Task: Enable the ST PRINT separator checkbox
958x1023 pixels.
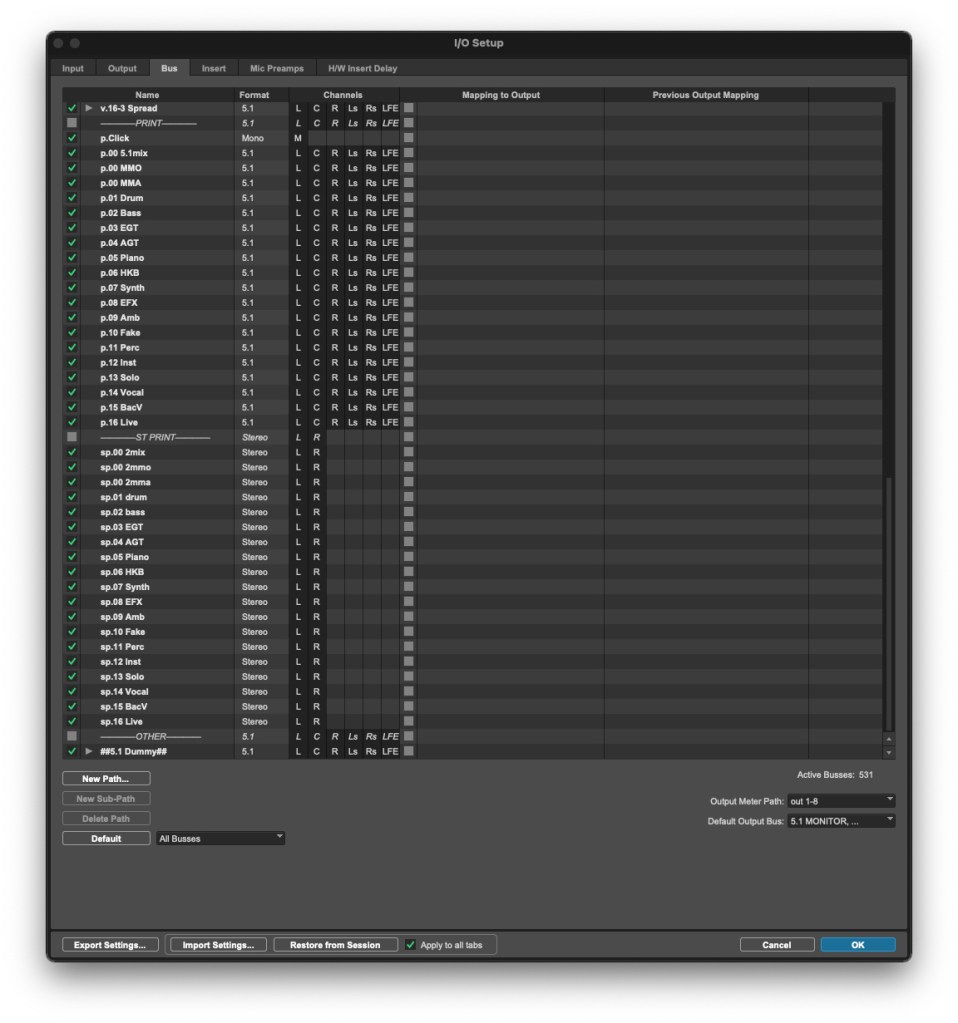Action: coord(71,437)
